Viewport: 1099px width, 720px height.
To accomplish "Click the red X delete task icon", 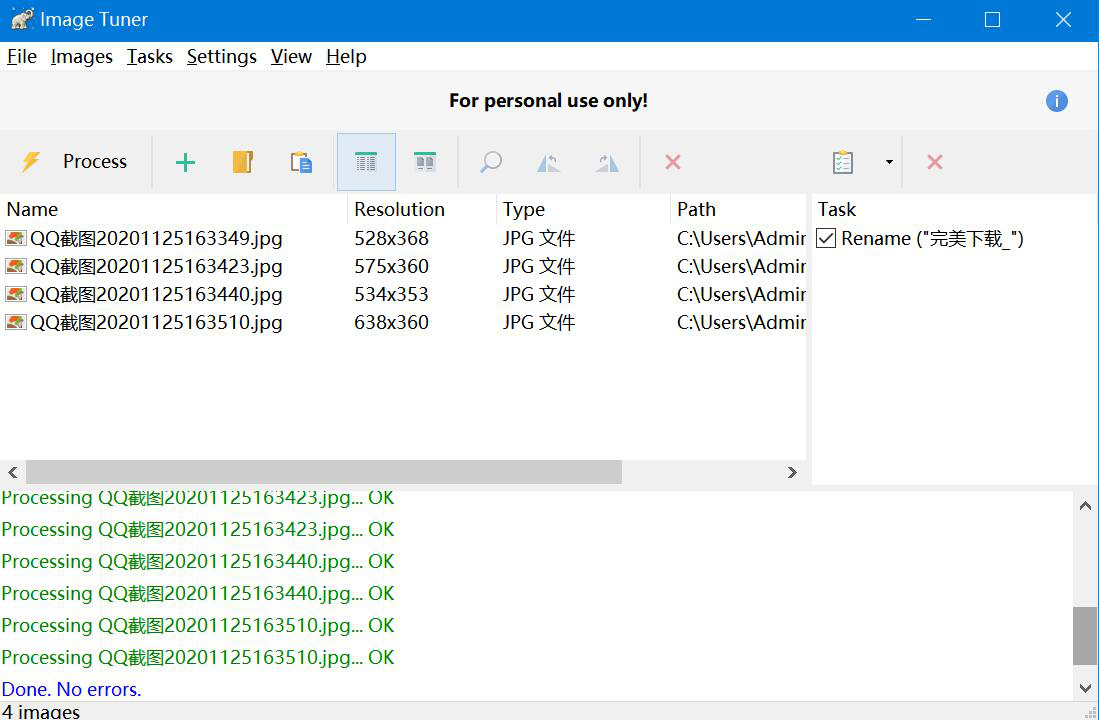I will tap(934, 162).
